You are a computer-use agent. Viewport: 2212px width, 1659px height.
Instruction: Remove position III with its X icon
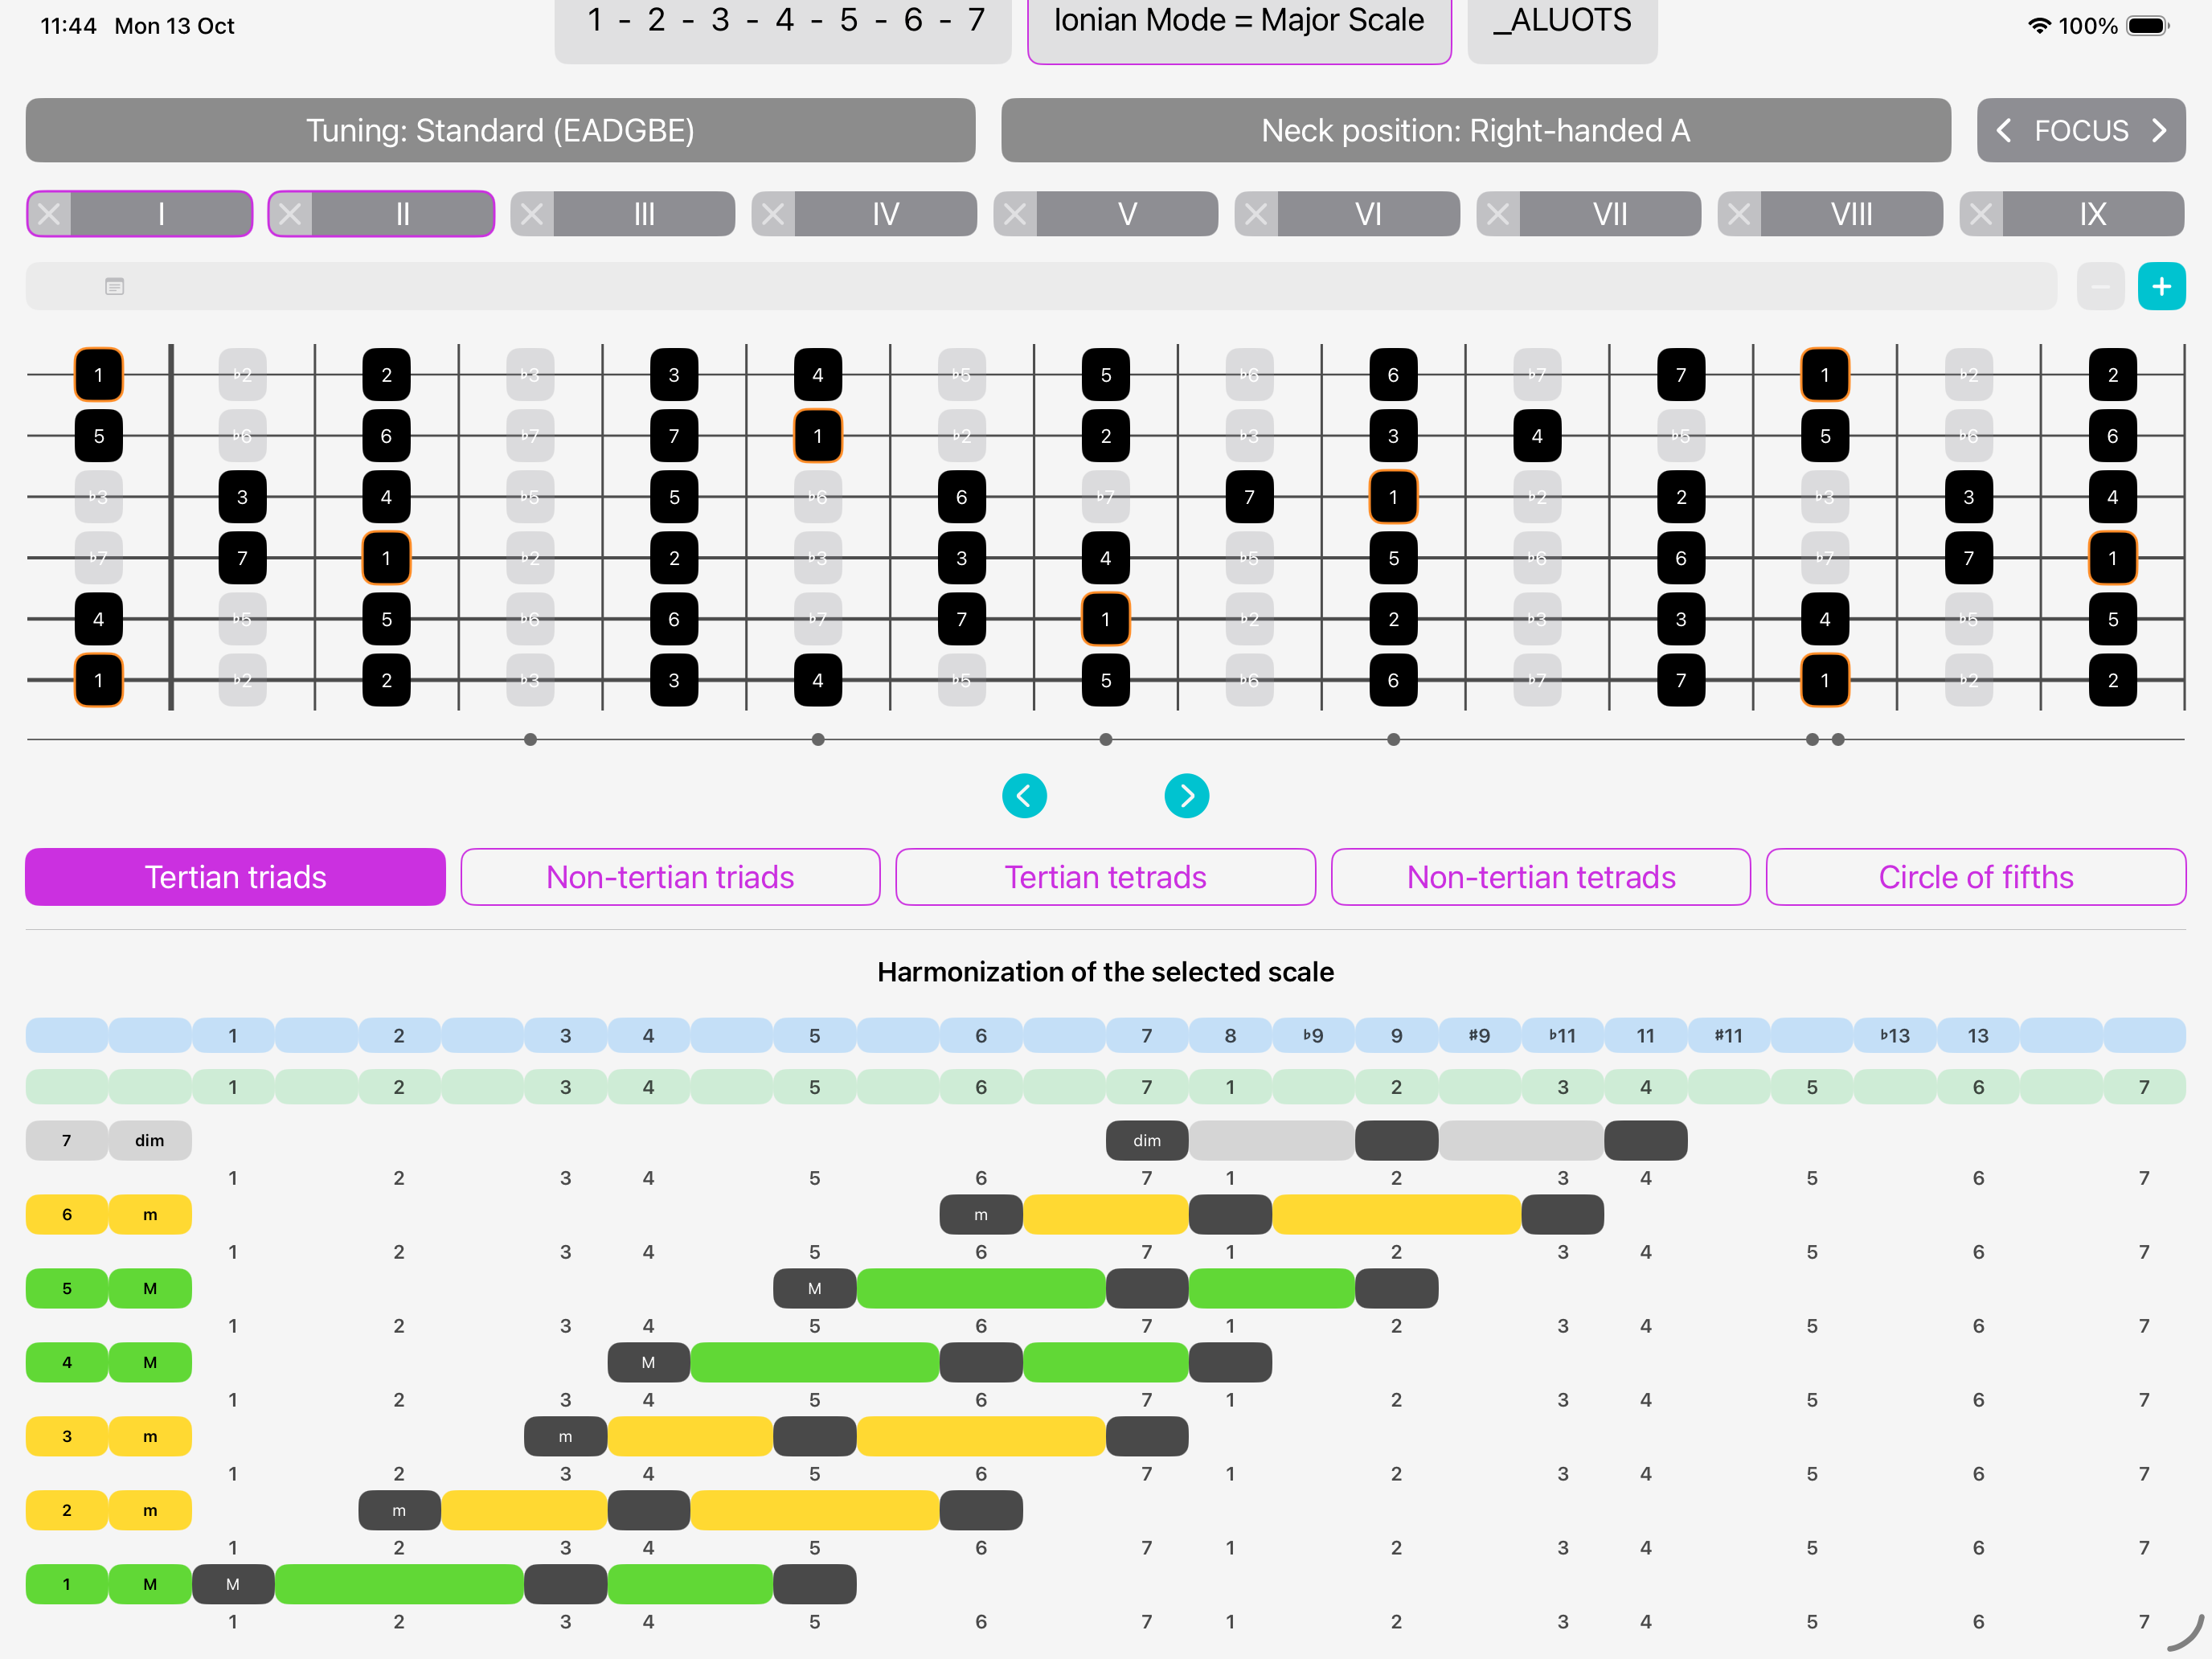(532, 214)
